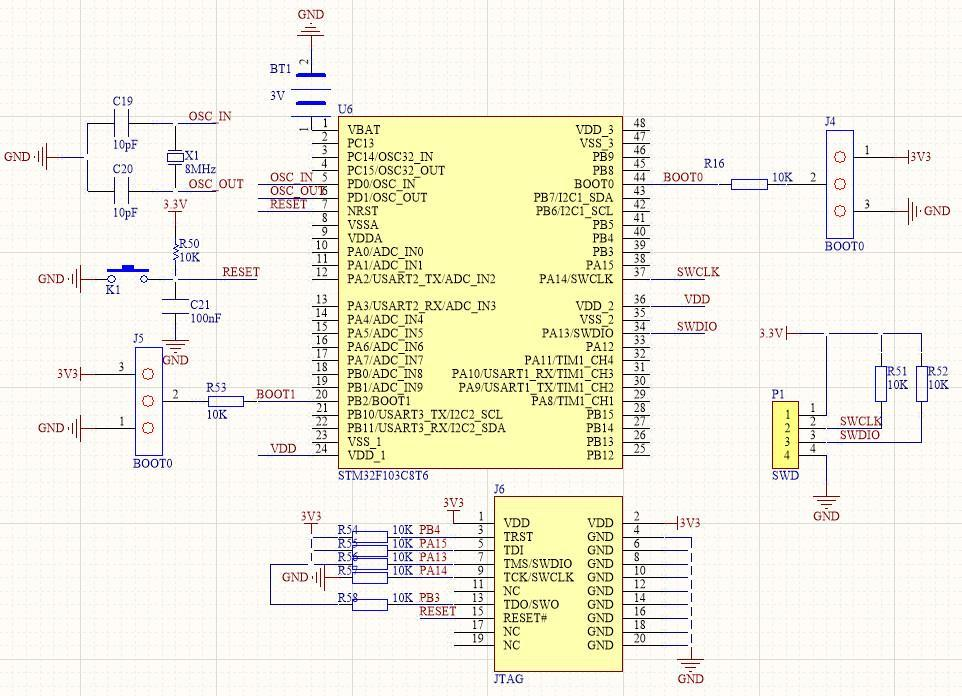Click the 3V battery value text

277,96
